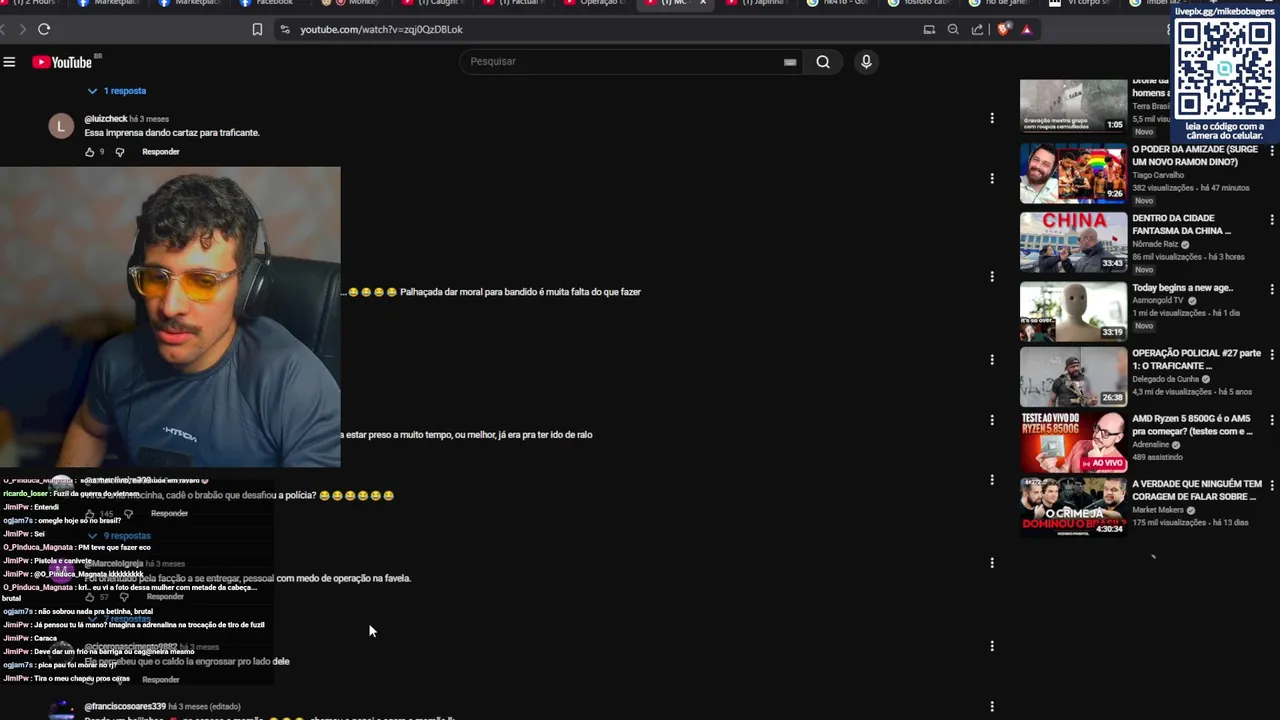
Task: Open the Brave Shields lion icon
Action: coord(1004,29)
